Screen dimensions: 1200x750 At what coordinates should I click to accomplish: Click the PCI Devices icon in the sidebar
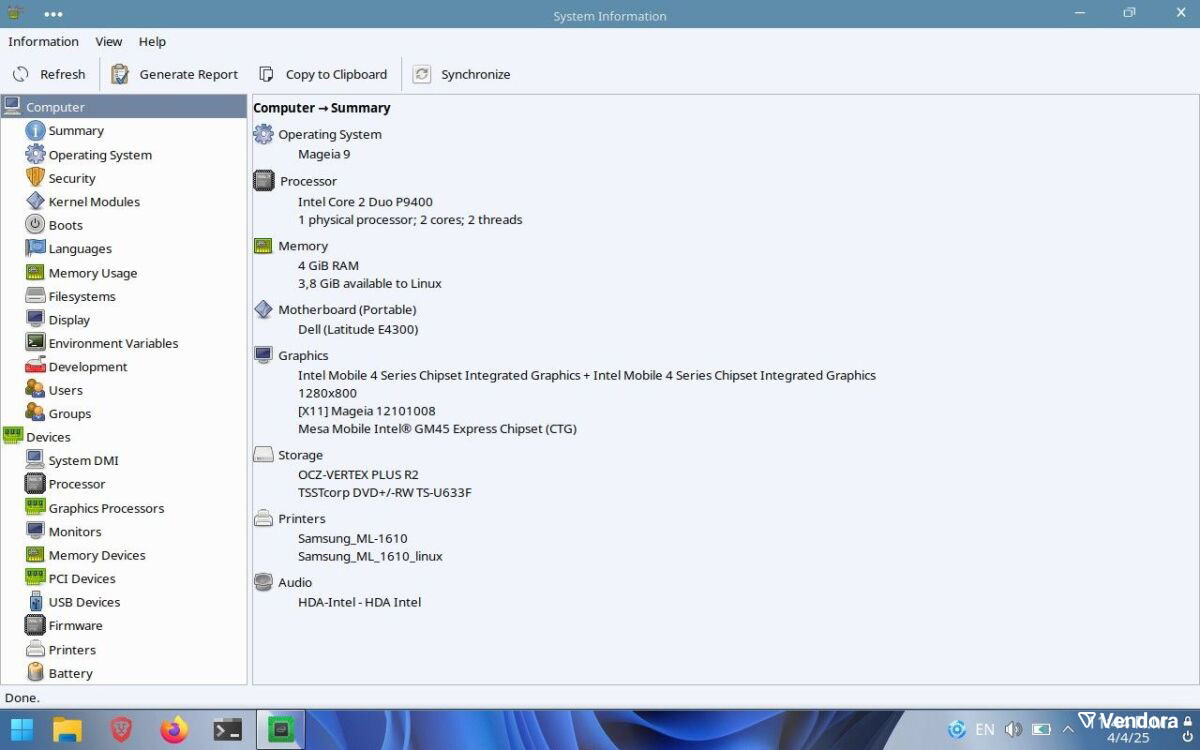pos(35,578)
